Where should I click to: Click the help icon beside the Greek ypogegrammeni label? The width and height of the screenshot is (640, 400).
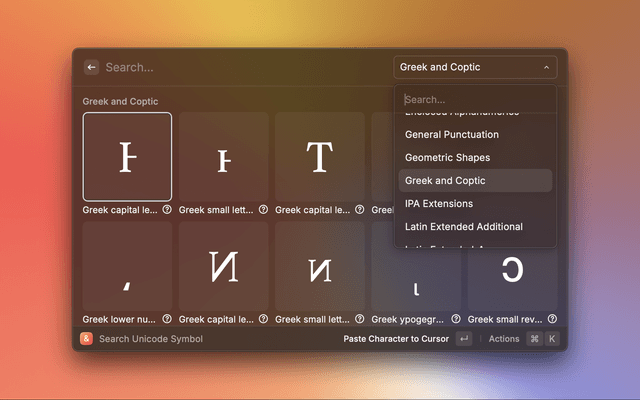click(x=456, y=319)
